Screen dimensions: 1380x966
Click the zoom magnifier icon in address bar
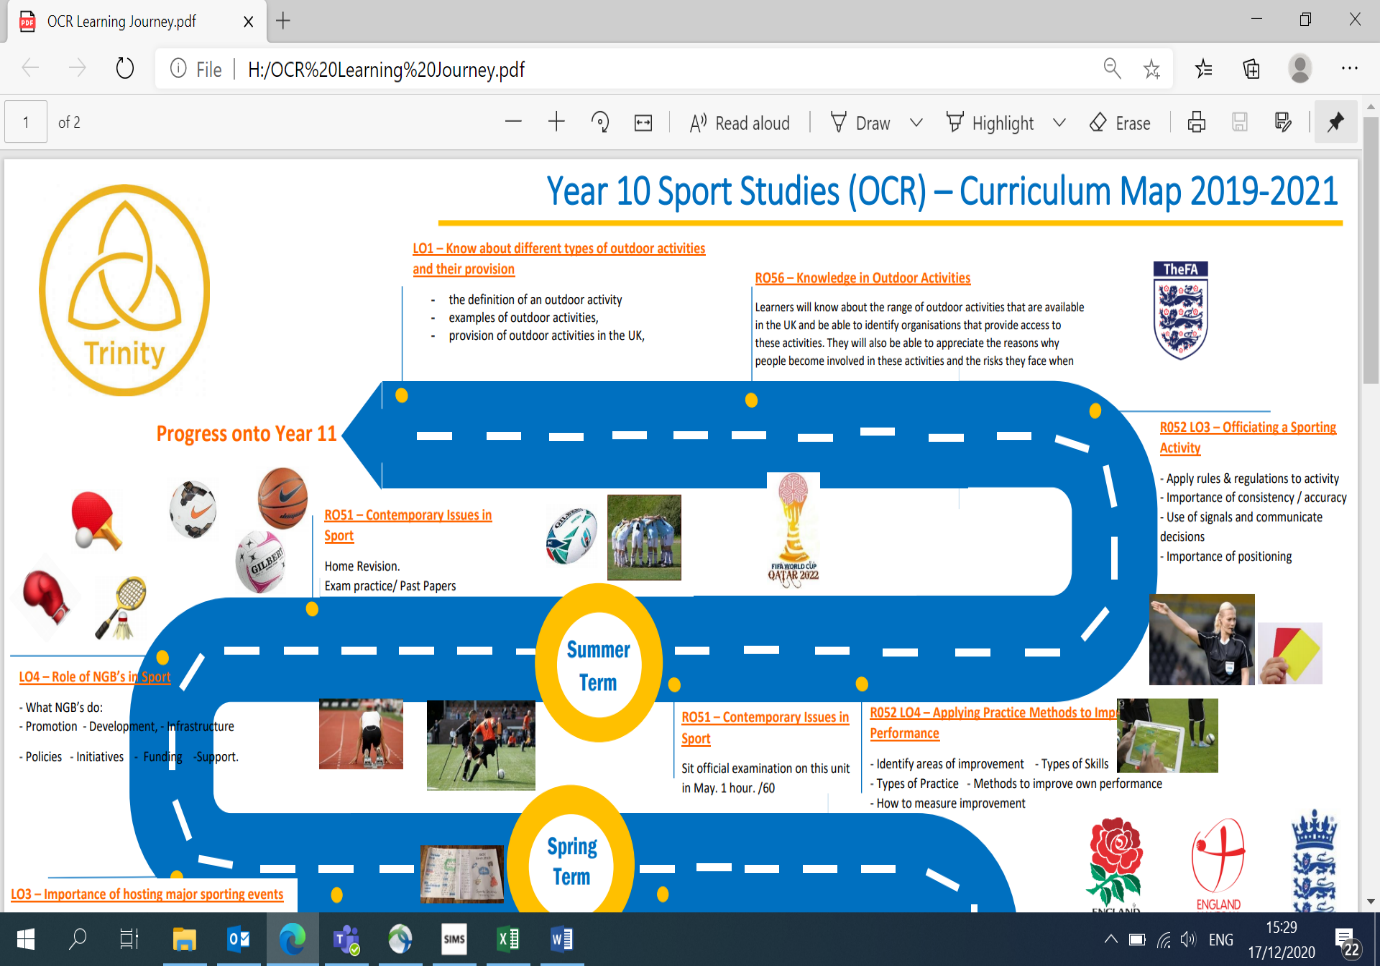(x=1112, y=68)
